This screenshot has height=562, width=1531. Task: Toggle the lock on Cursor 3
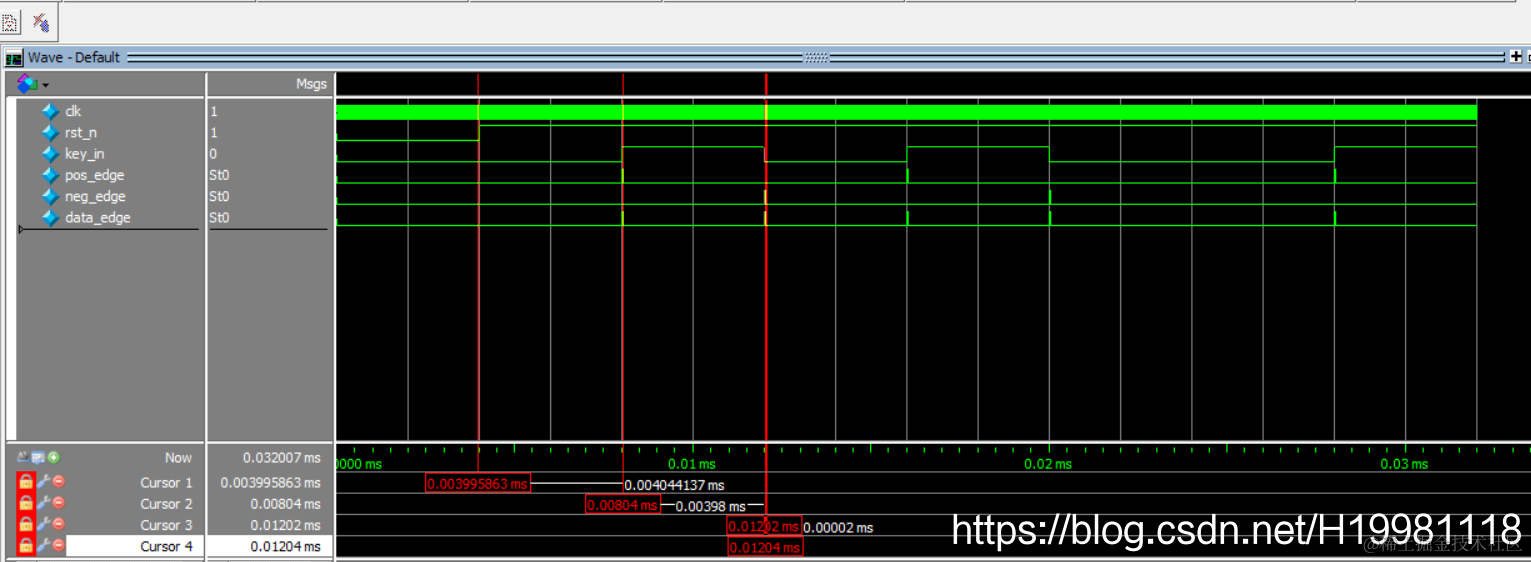(x=26, y=525)
